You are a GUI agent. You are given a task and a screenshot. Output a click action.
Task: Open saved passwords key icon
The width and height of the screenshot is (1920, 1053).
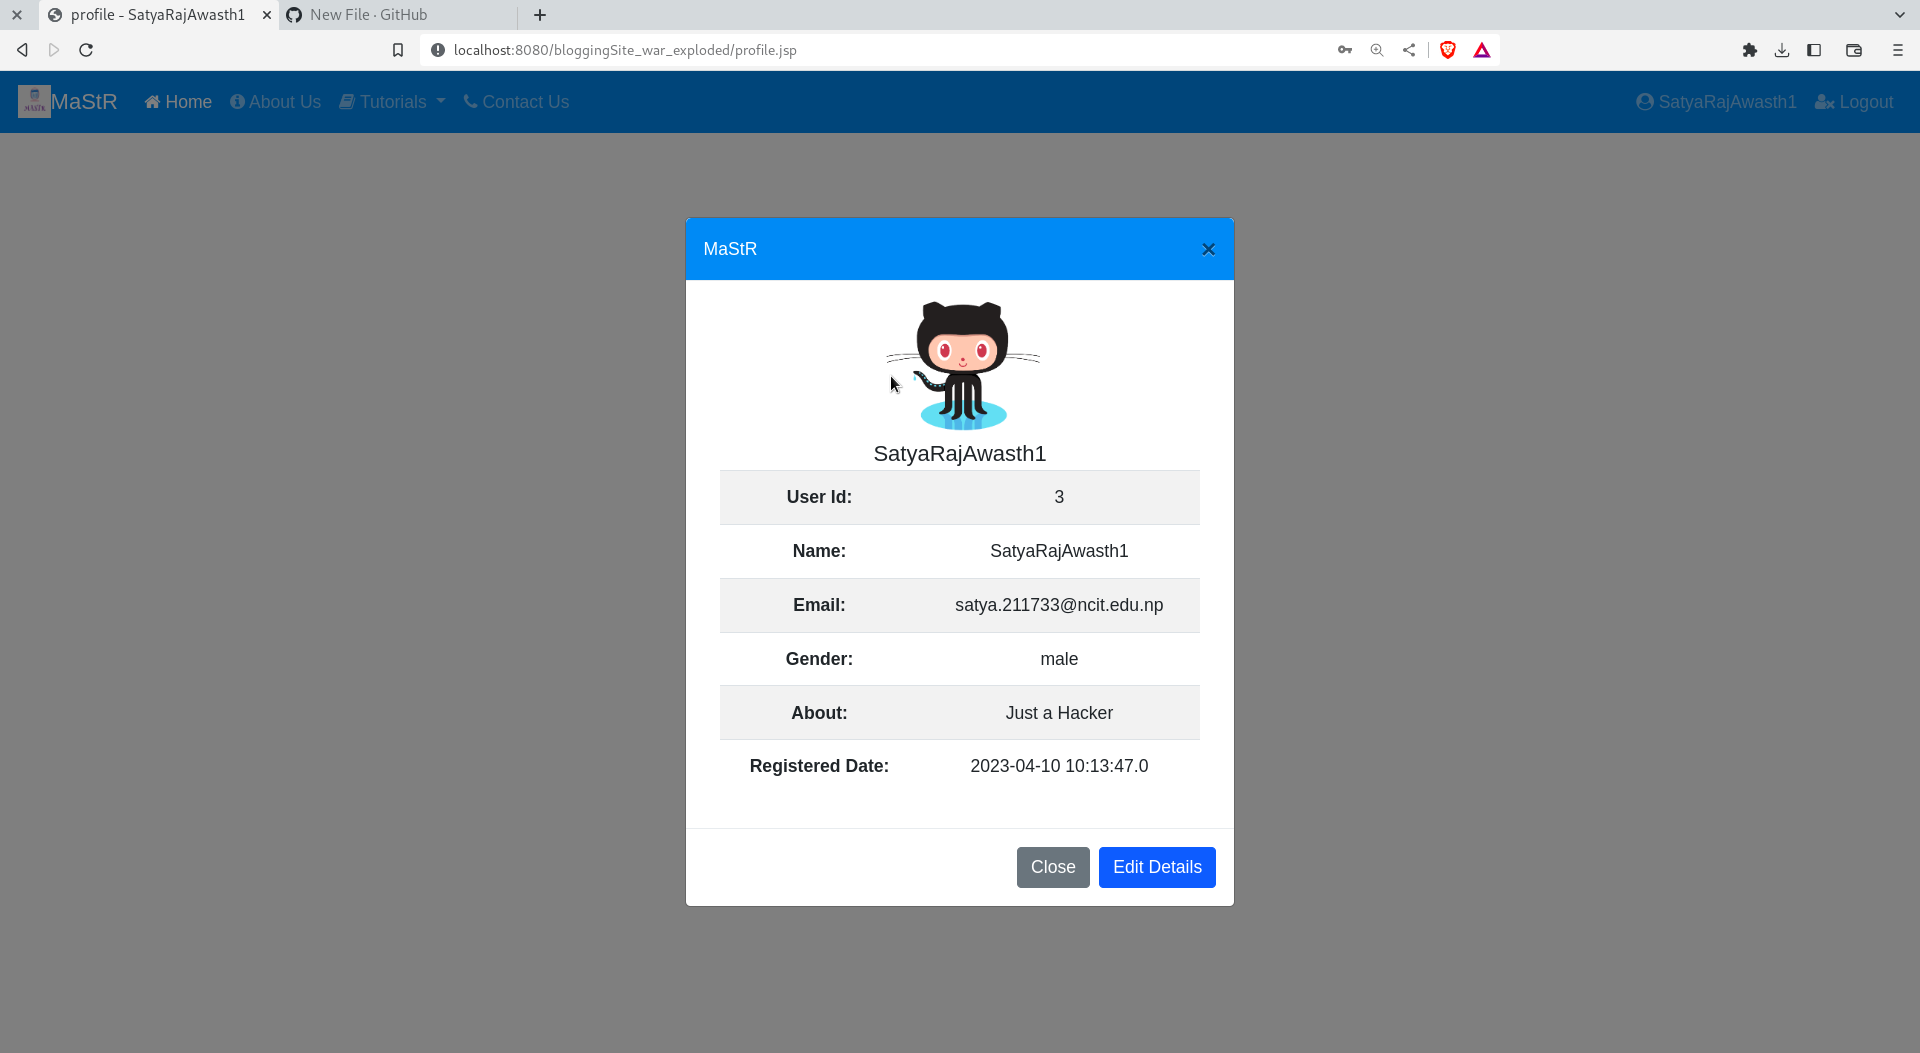1345,50
